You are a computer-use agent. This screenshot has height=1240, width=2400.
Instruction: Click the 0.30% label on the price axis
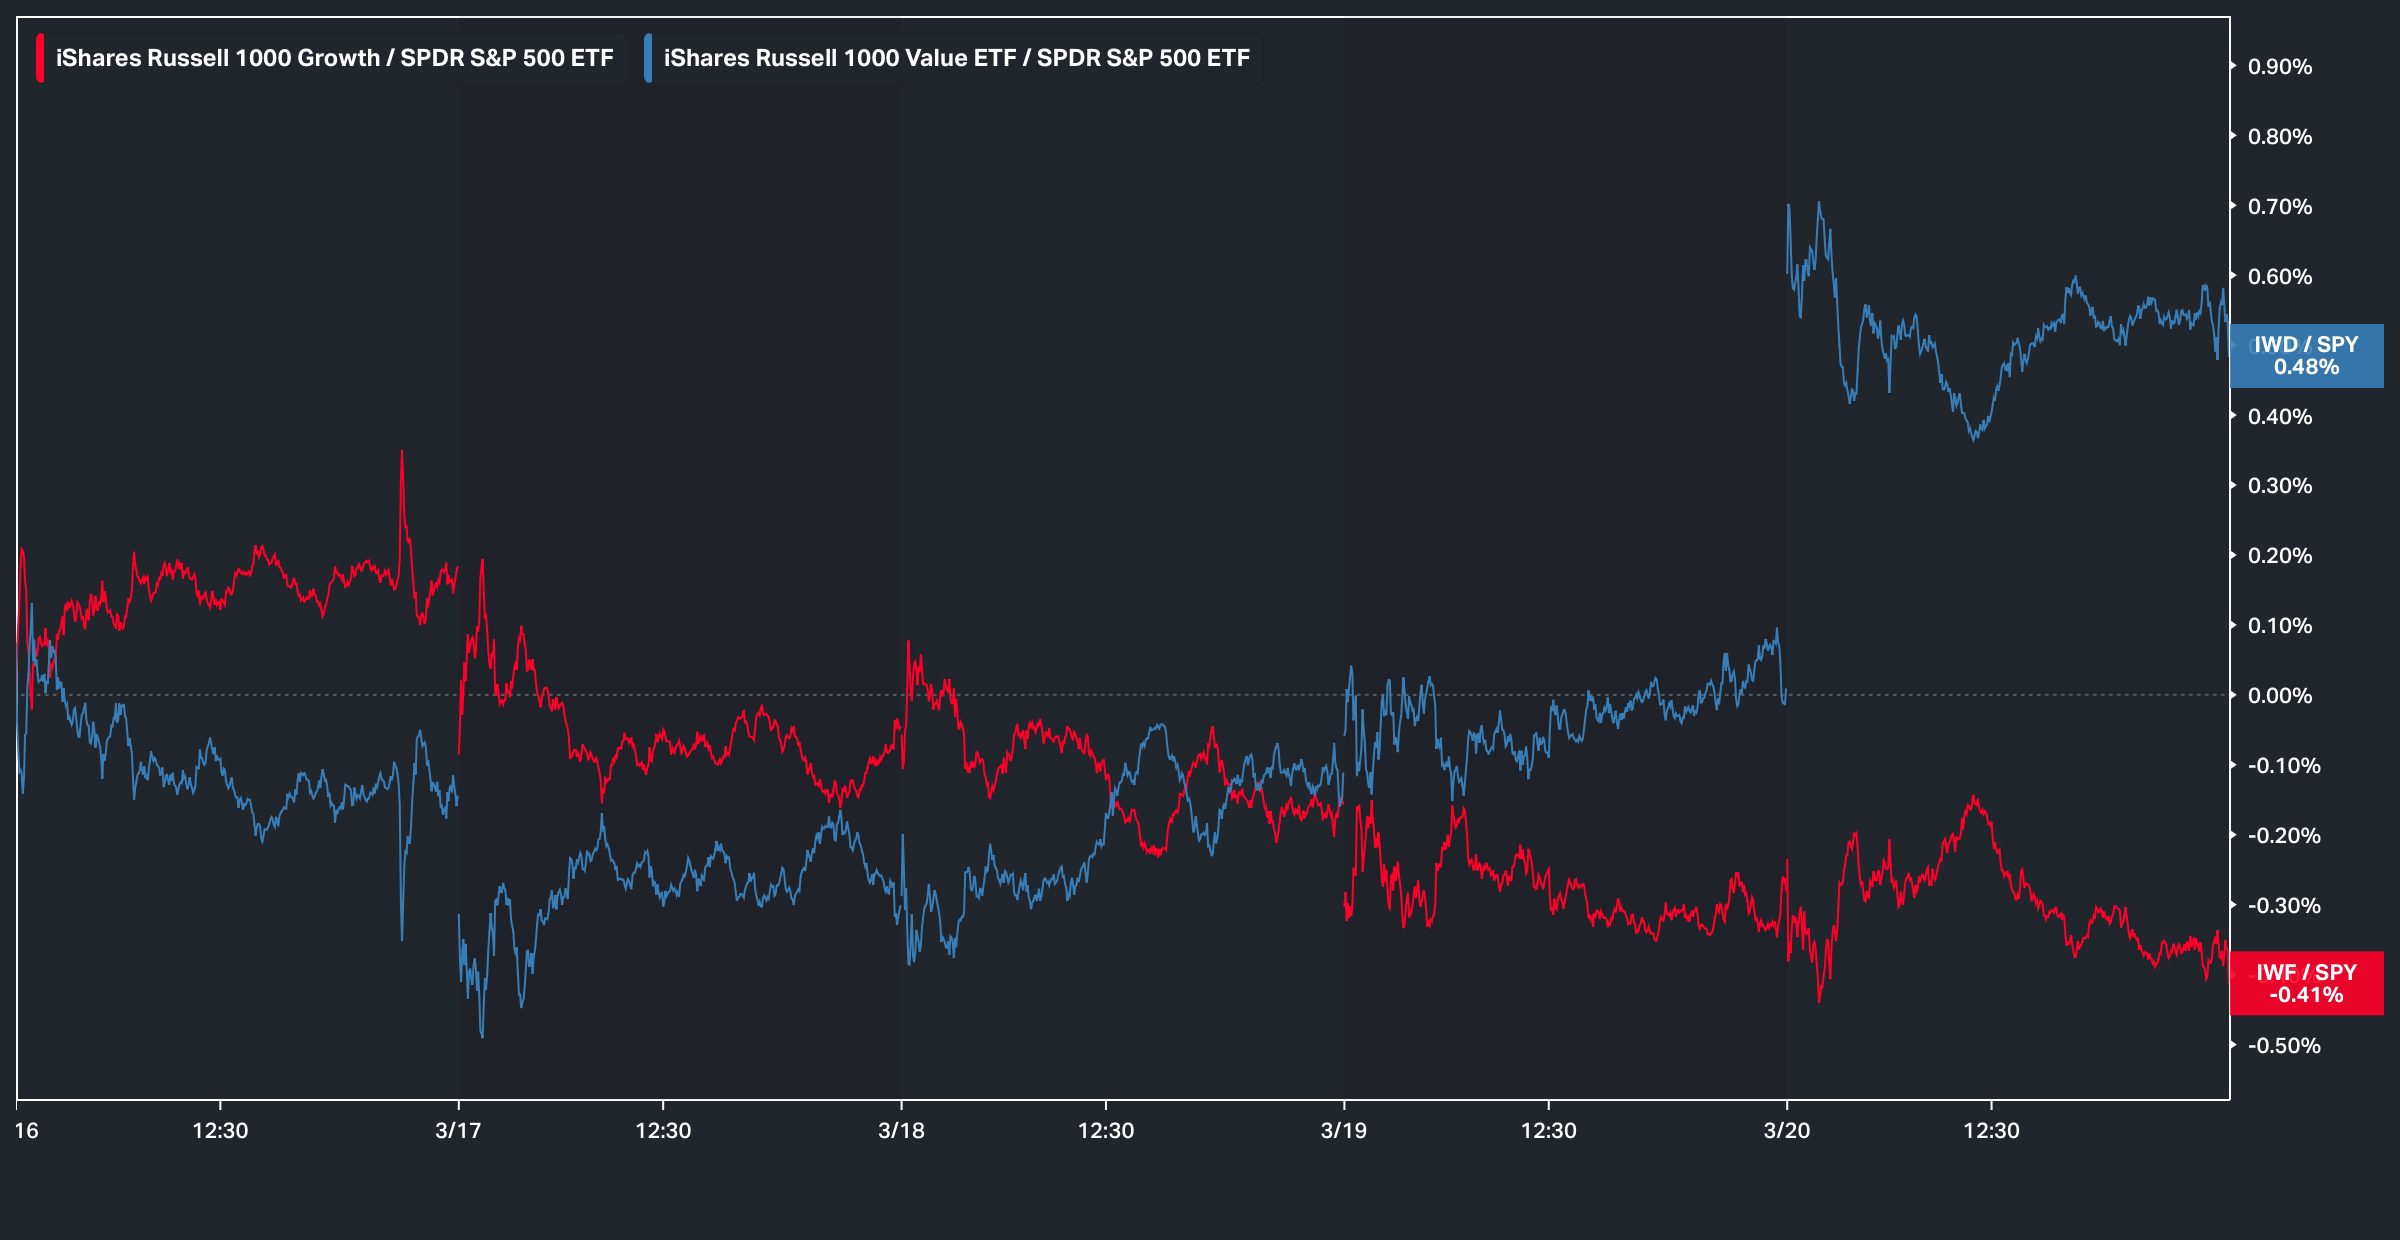point(2279,486)
